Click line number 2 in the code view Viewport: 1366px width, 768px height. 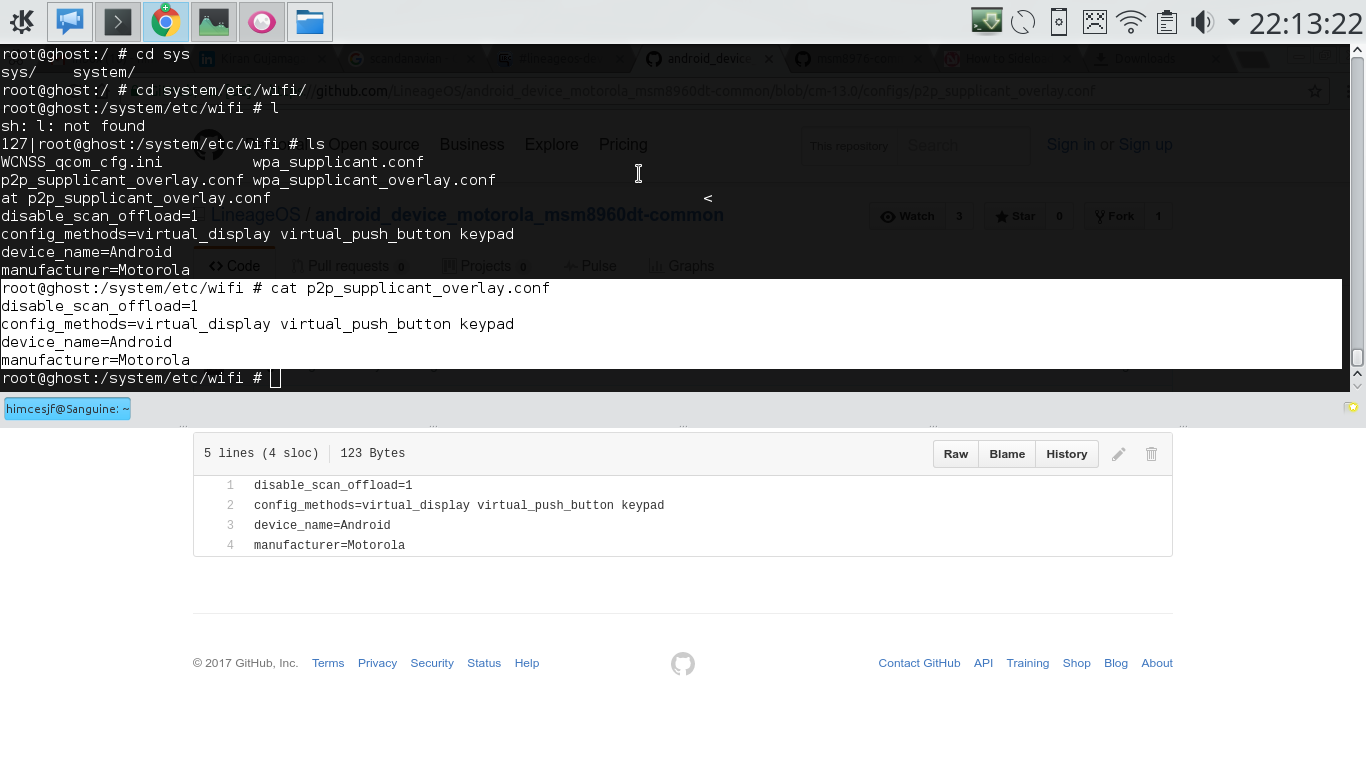[x=230, y=506]
